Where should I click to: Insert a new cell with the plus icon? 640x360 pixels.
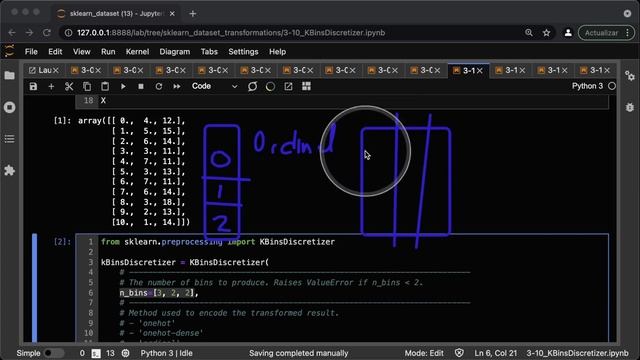51,86
